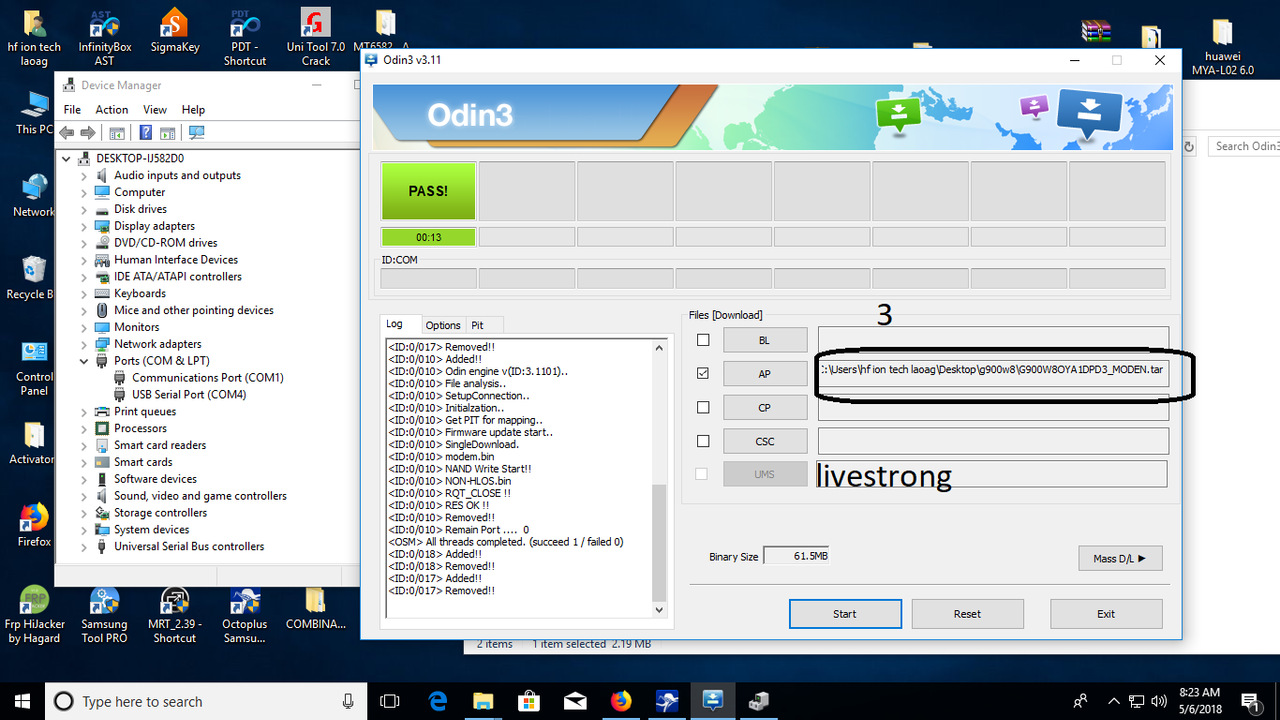Show hidden tray icons chevron
Screen dimensions: 1280x720
pyautogui.click(x=1114, y=701)
